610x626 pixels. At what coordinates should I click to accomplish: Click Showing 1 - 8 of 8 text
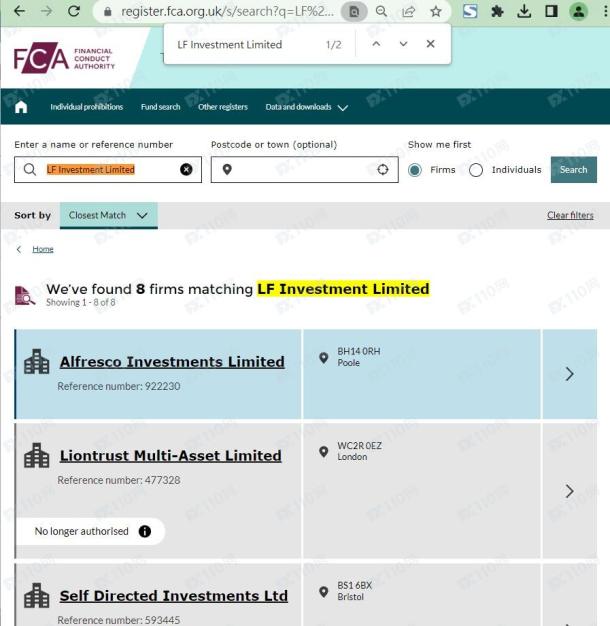coord(81,302)
